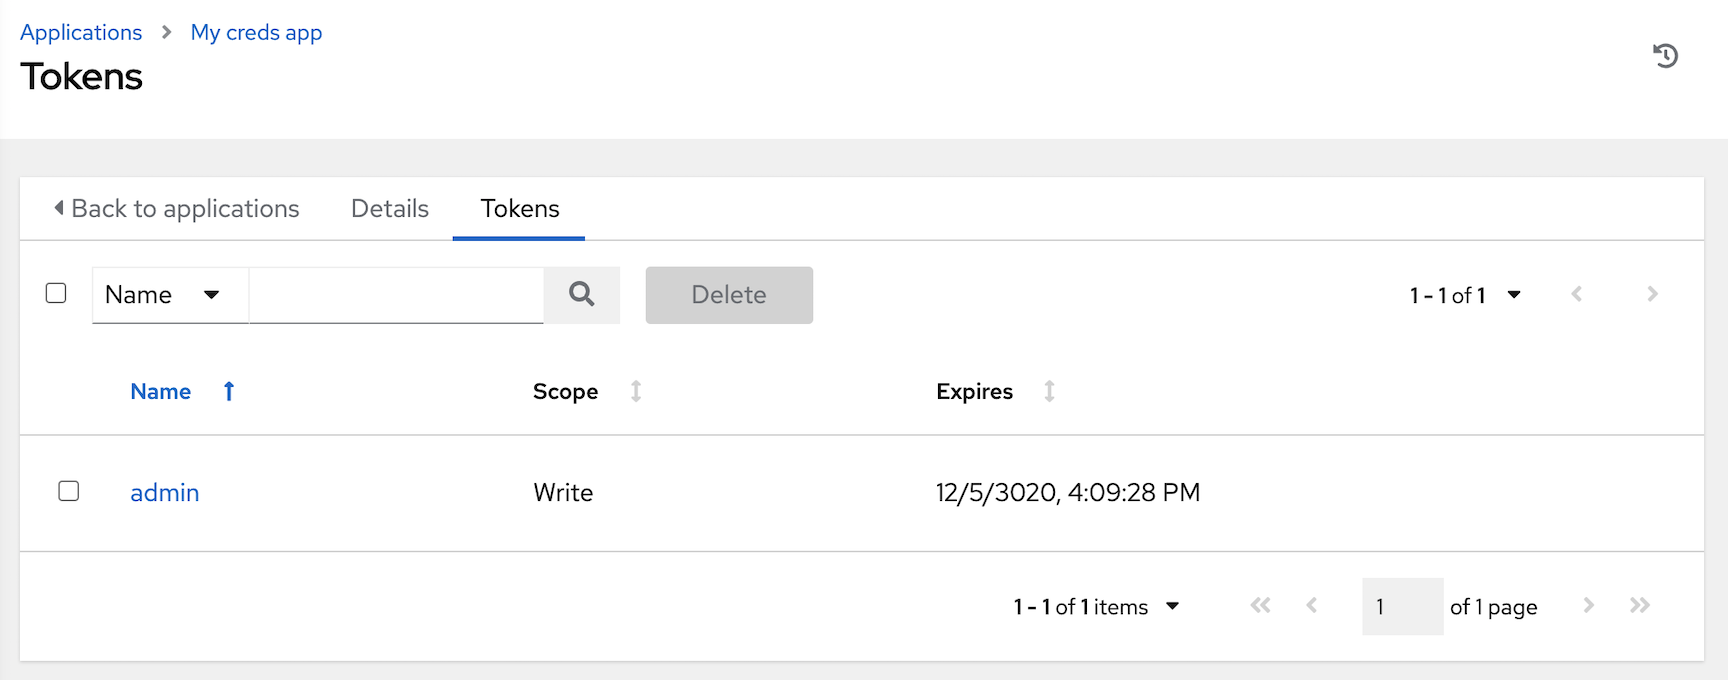This screenshot has width=1728, height=680.
Task: Click the token search text field
Action: [396, 295]
